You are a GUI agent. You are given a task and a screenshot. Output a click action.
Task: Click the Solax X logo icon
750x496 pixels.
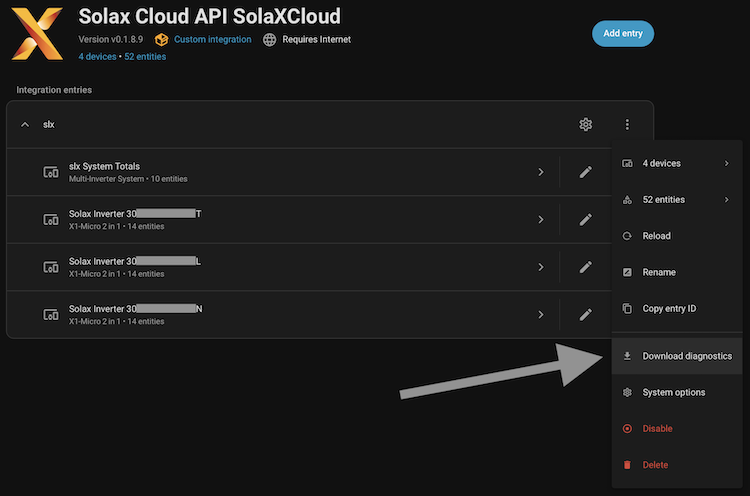click(x=37, y=33)
